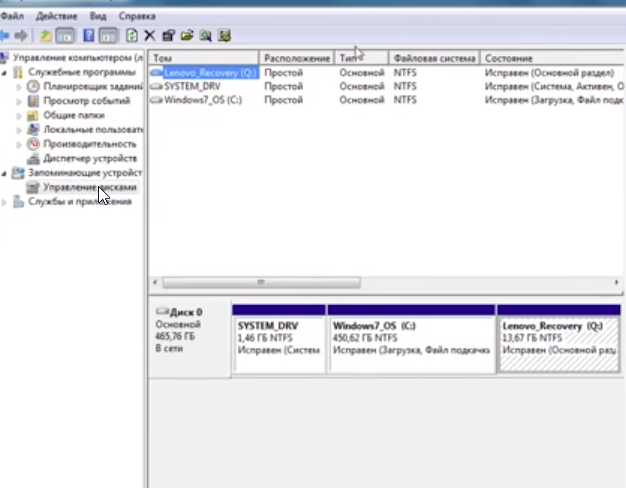Open the Файл menu
The image size is (626, 488).
click(x=12, y=16)
